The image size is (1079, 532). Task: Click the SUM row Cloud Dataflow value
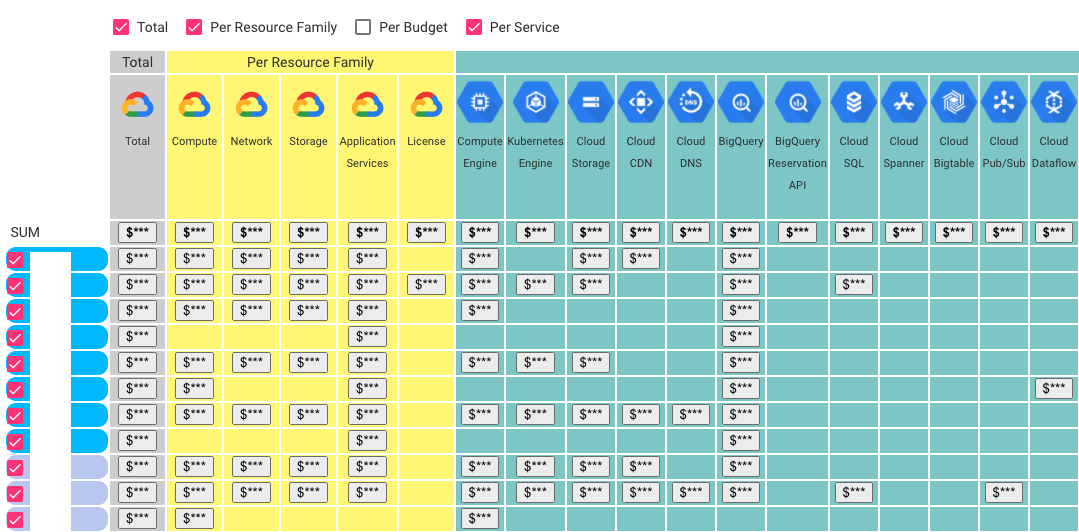tap(1054, 233)
